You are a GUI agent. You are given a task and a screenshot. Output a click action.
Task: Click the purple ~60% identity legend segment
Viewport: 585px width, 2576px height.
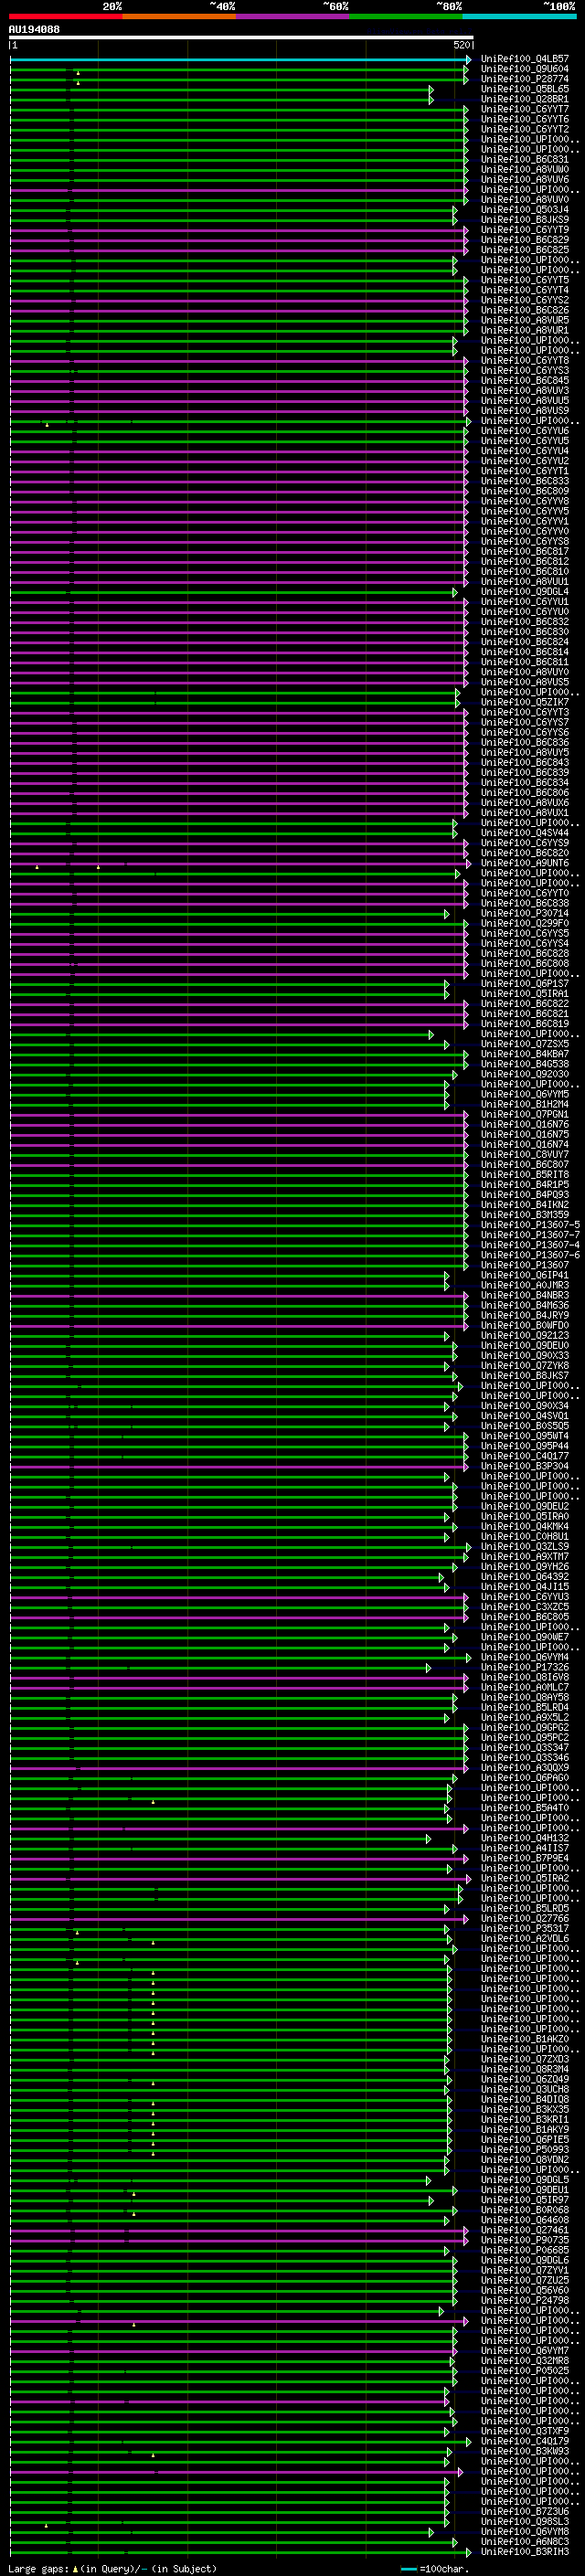pos(293,16)
